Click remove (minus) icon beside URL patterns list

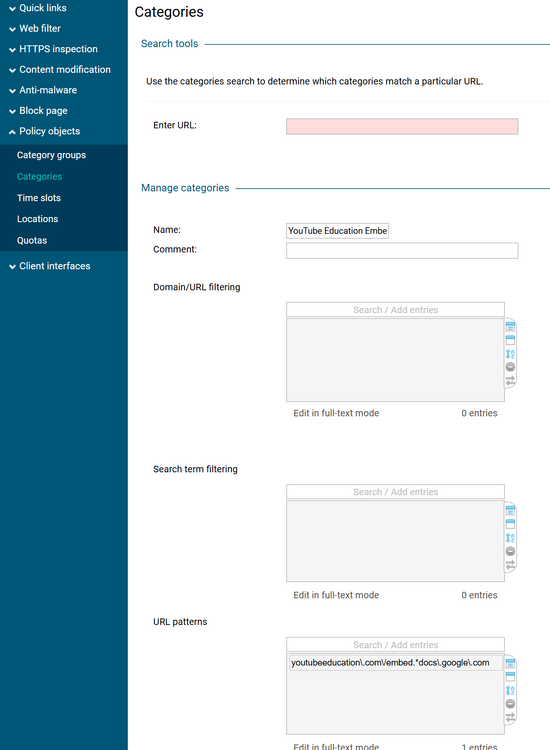pyautogui.click(x=510, y=704)
